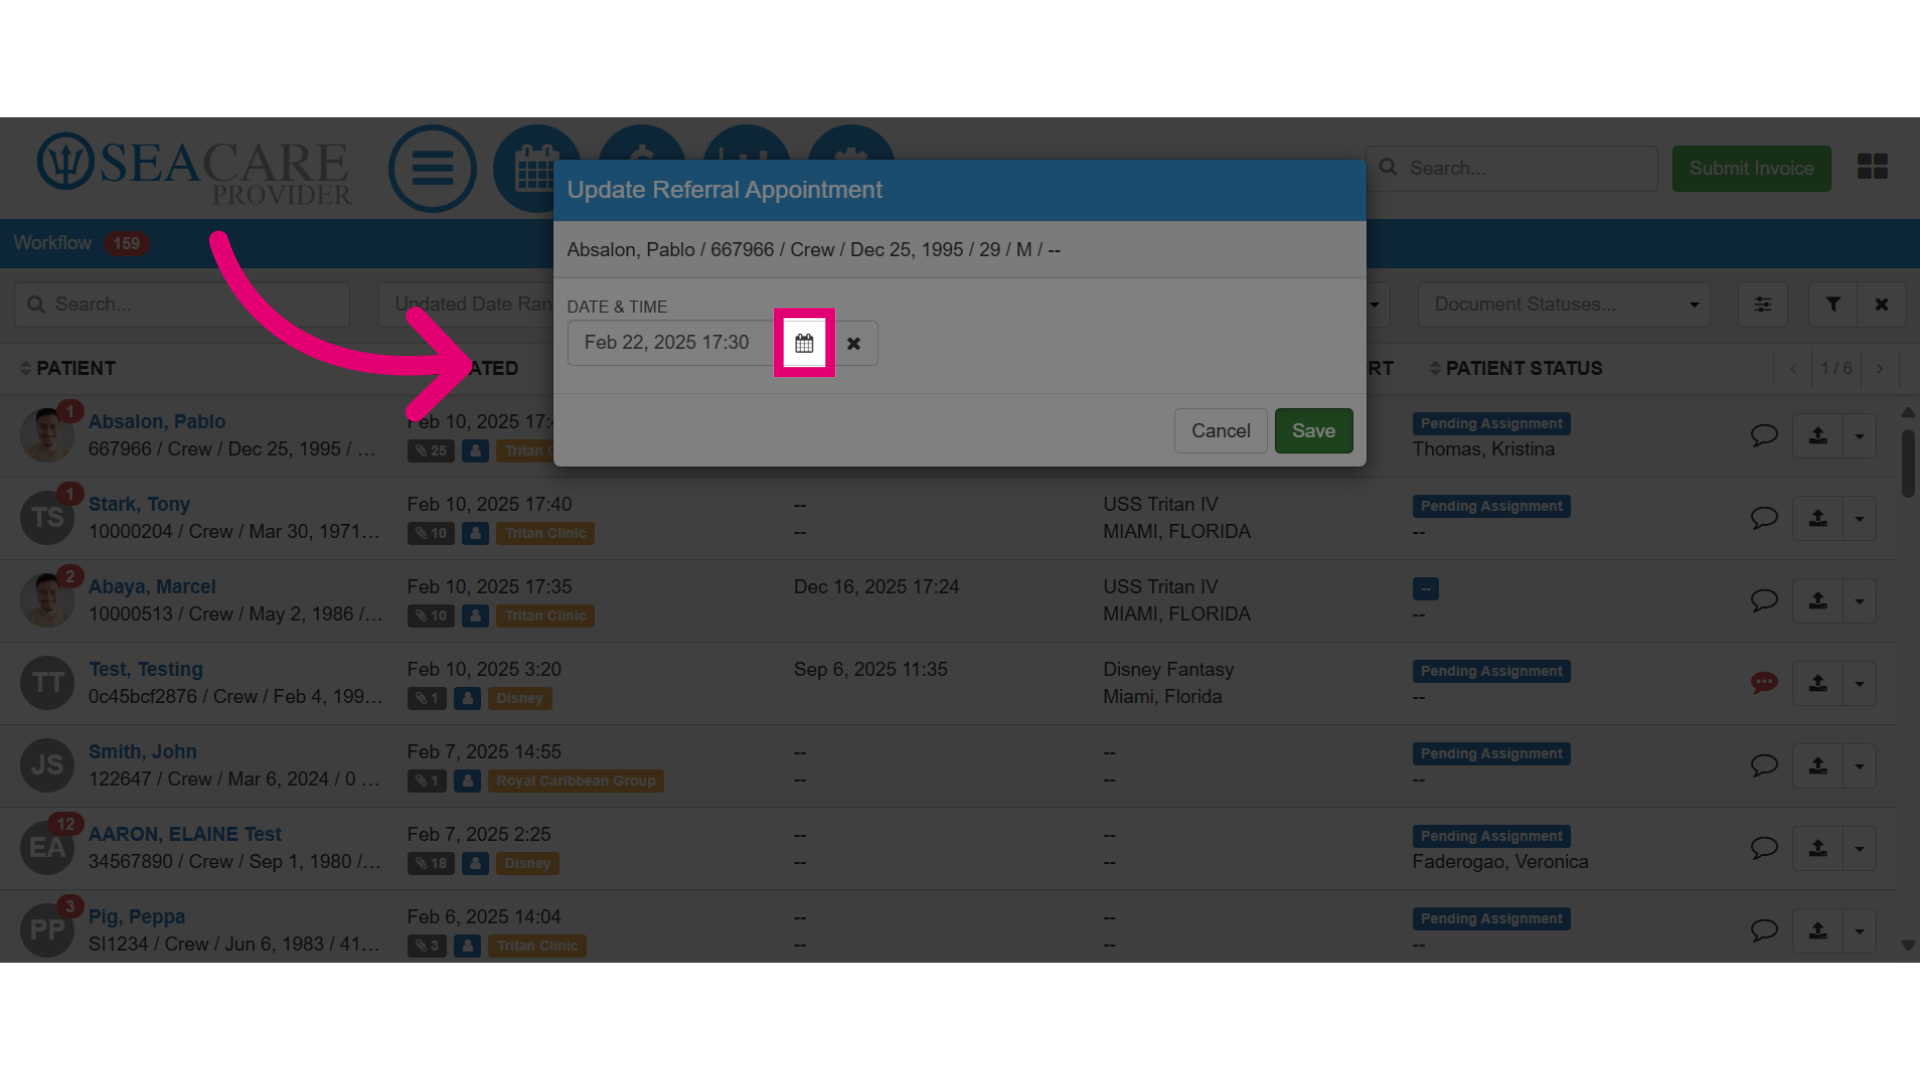Click Royal Caribbean Group tag
Screen dimensions: 1920x1080
(x=576, y=781)
